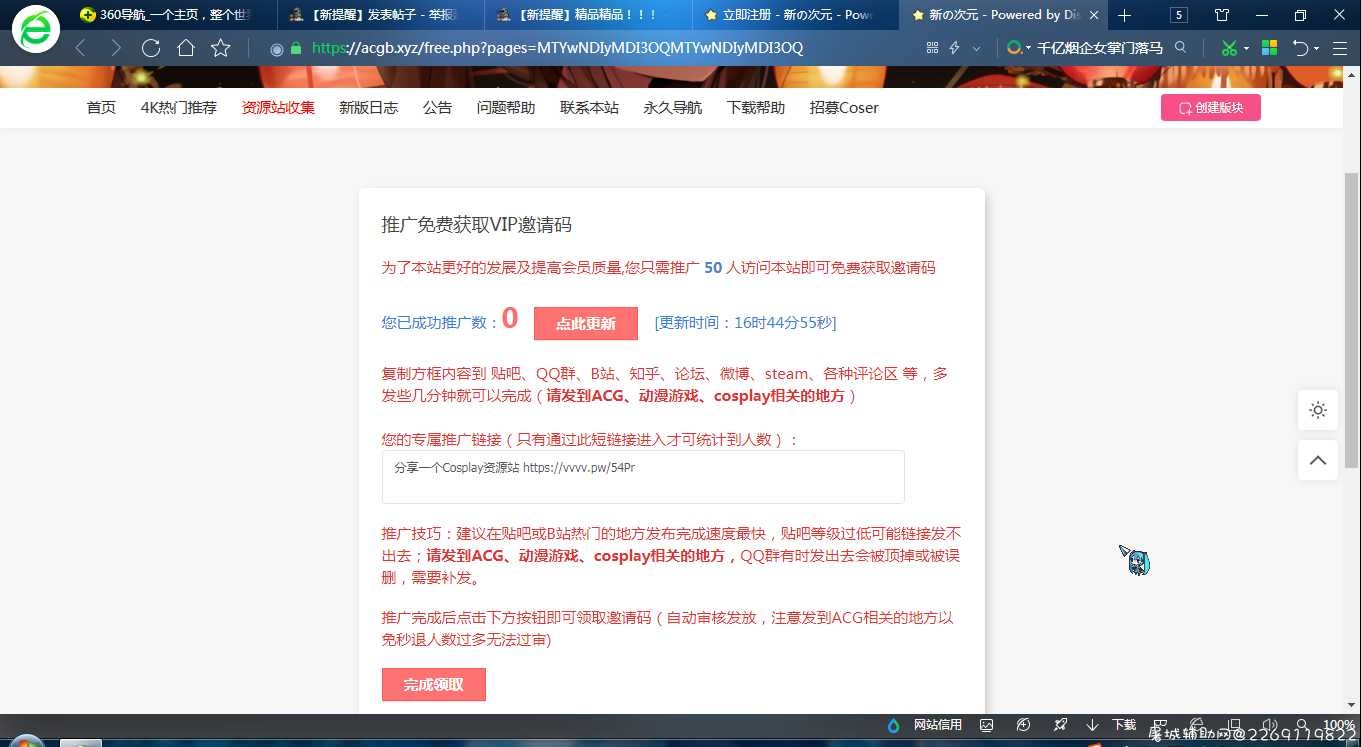The image size is (1361, 747).
Task: Reload the current page
Action: tap(151, 48)
